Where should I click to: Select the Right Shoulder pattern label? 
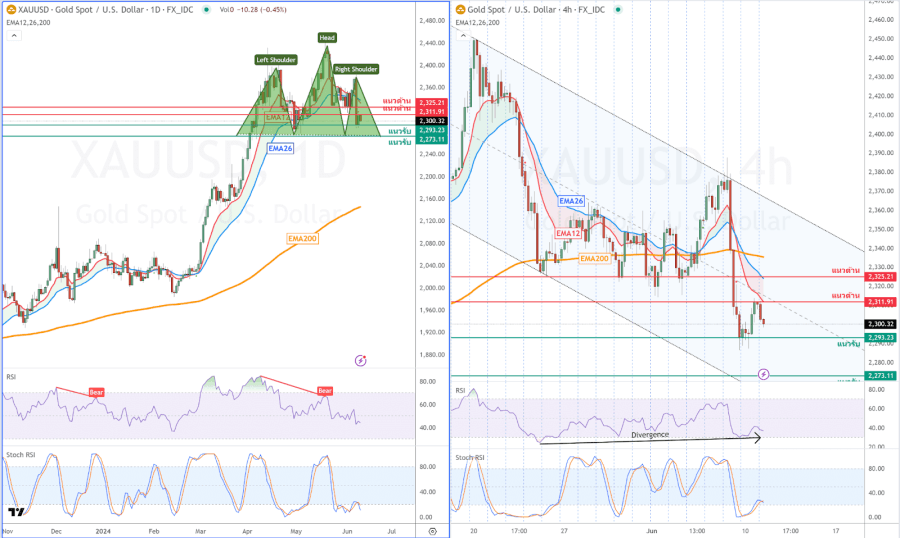(356, 69)
